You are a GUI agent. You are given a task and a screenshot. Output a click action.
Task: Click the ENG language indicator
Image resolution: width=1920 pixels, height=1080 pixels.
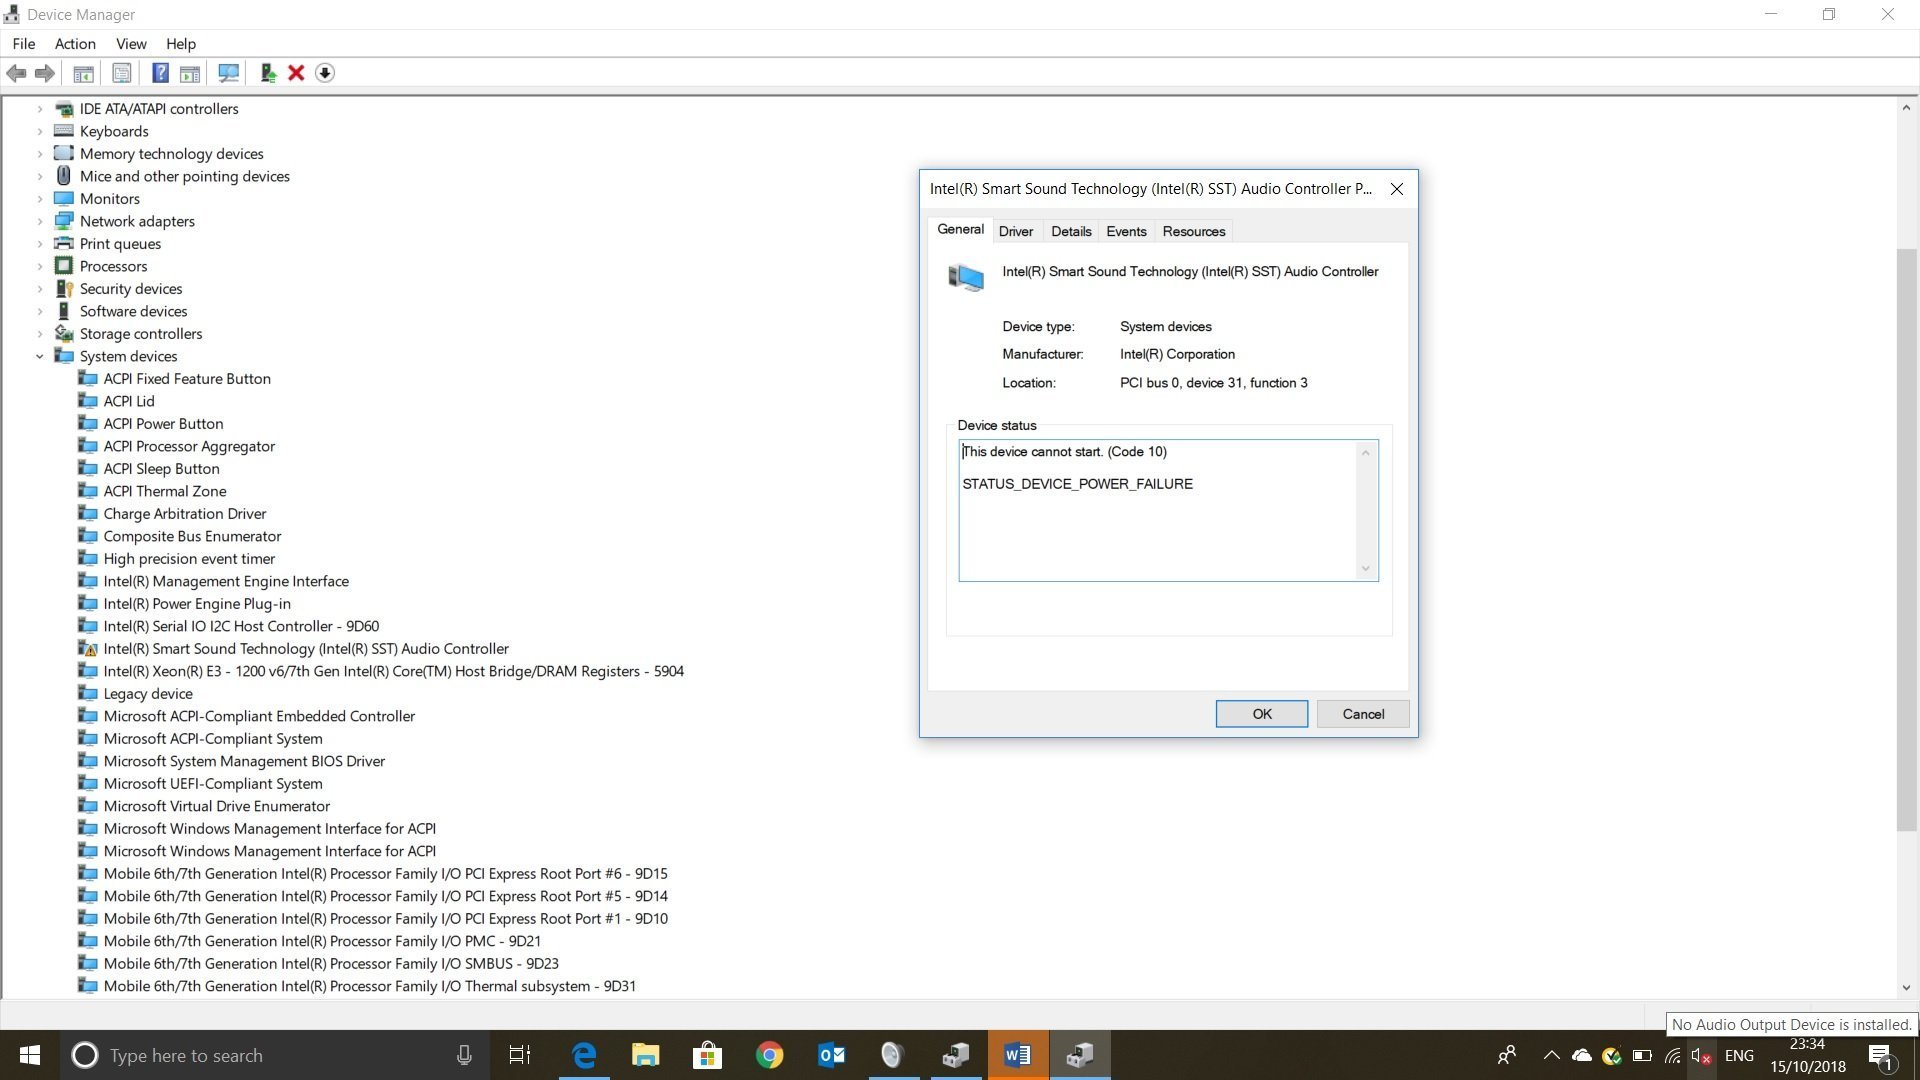click(x=1739, y=1055)
